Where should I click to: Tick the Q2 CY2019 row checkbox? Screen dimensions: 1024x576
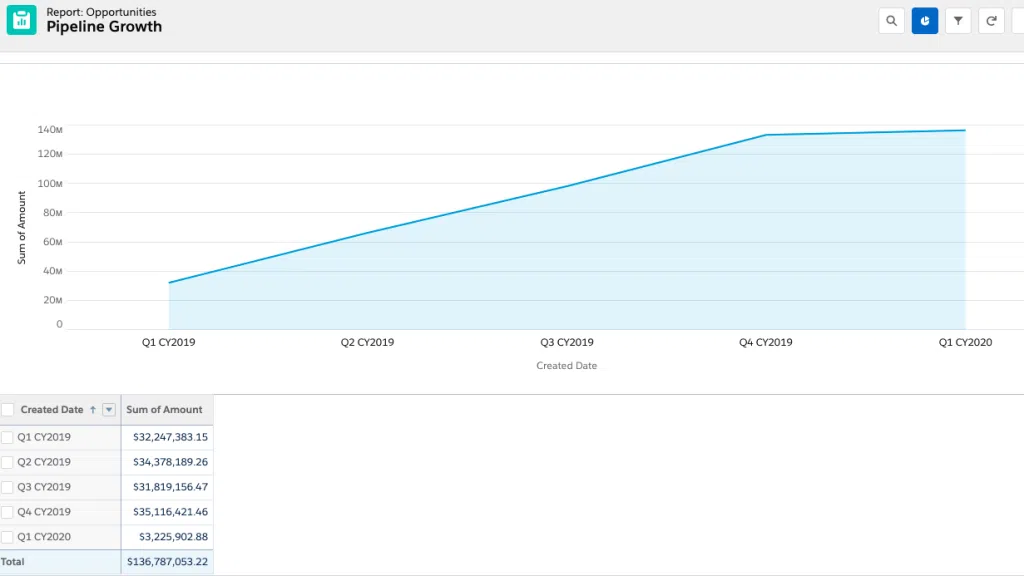pos(7,462)
